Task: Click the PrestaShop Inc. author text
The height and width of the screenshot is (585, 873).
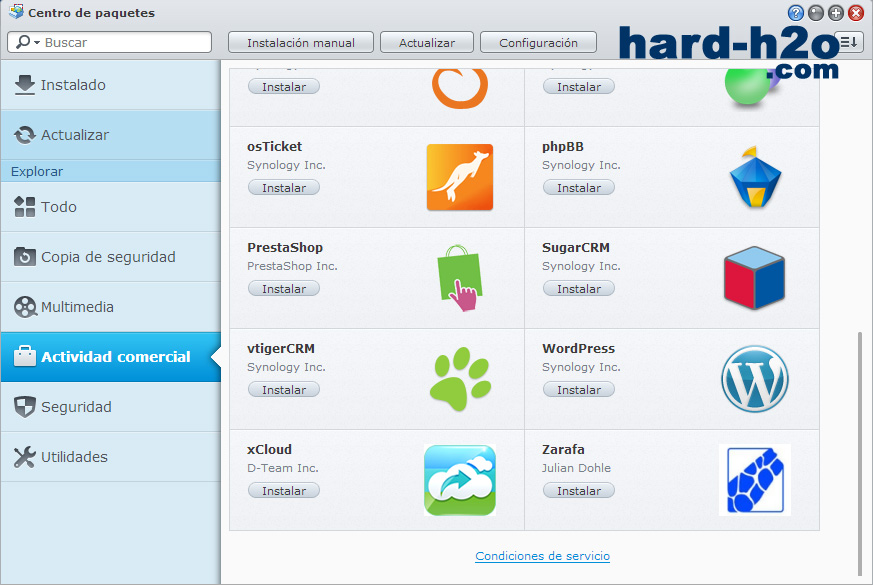Action: tap(292, 266)
